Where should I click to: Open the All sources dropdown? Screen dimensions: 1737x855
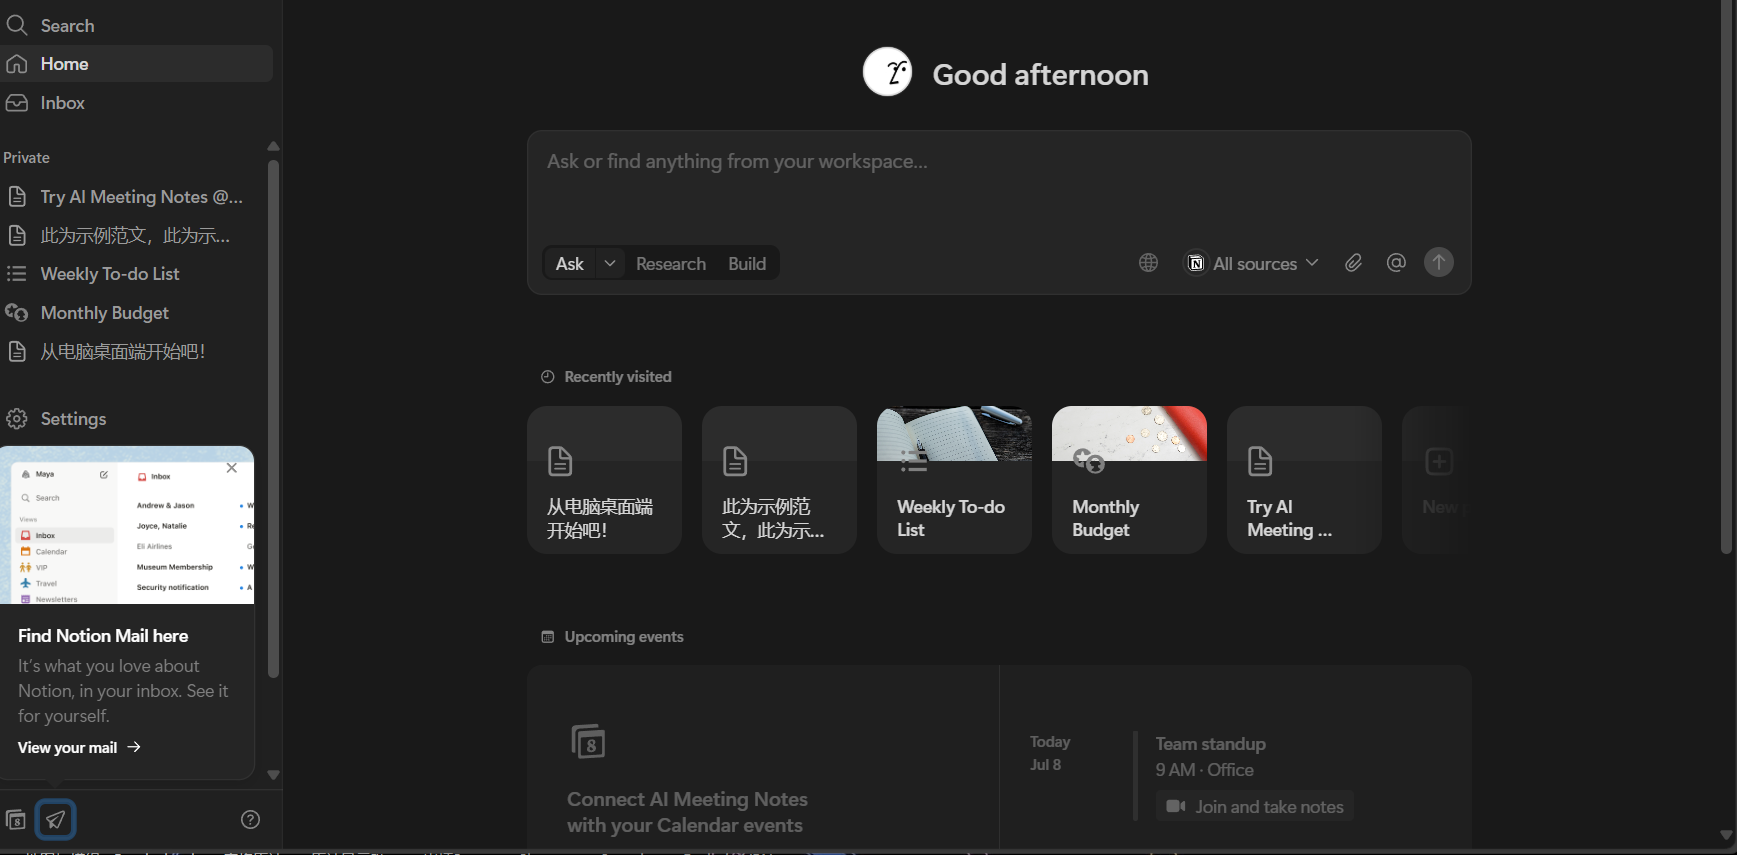pos(1253,263)
